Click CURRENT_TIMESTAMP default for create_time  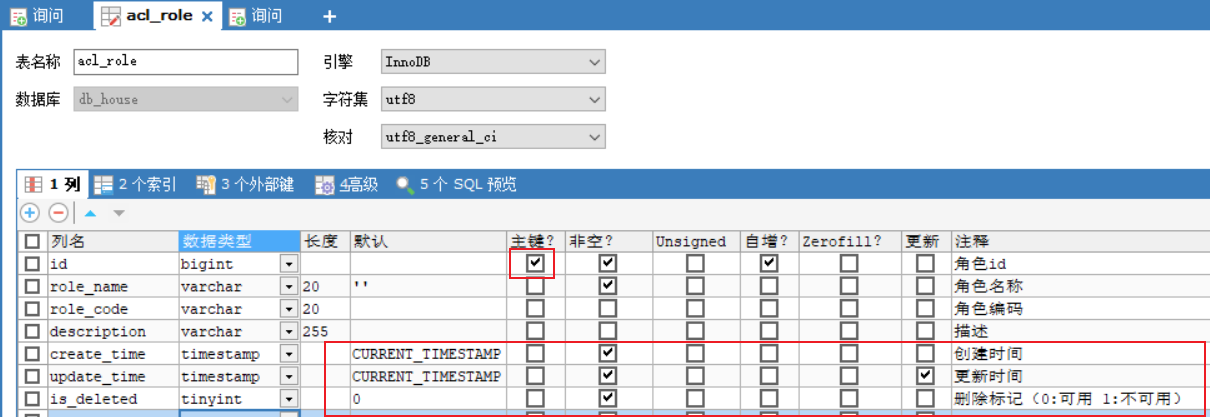[x=429, y=354]
